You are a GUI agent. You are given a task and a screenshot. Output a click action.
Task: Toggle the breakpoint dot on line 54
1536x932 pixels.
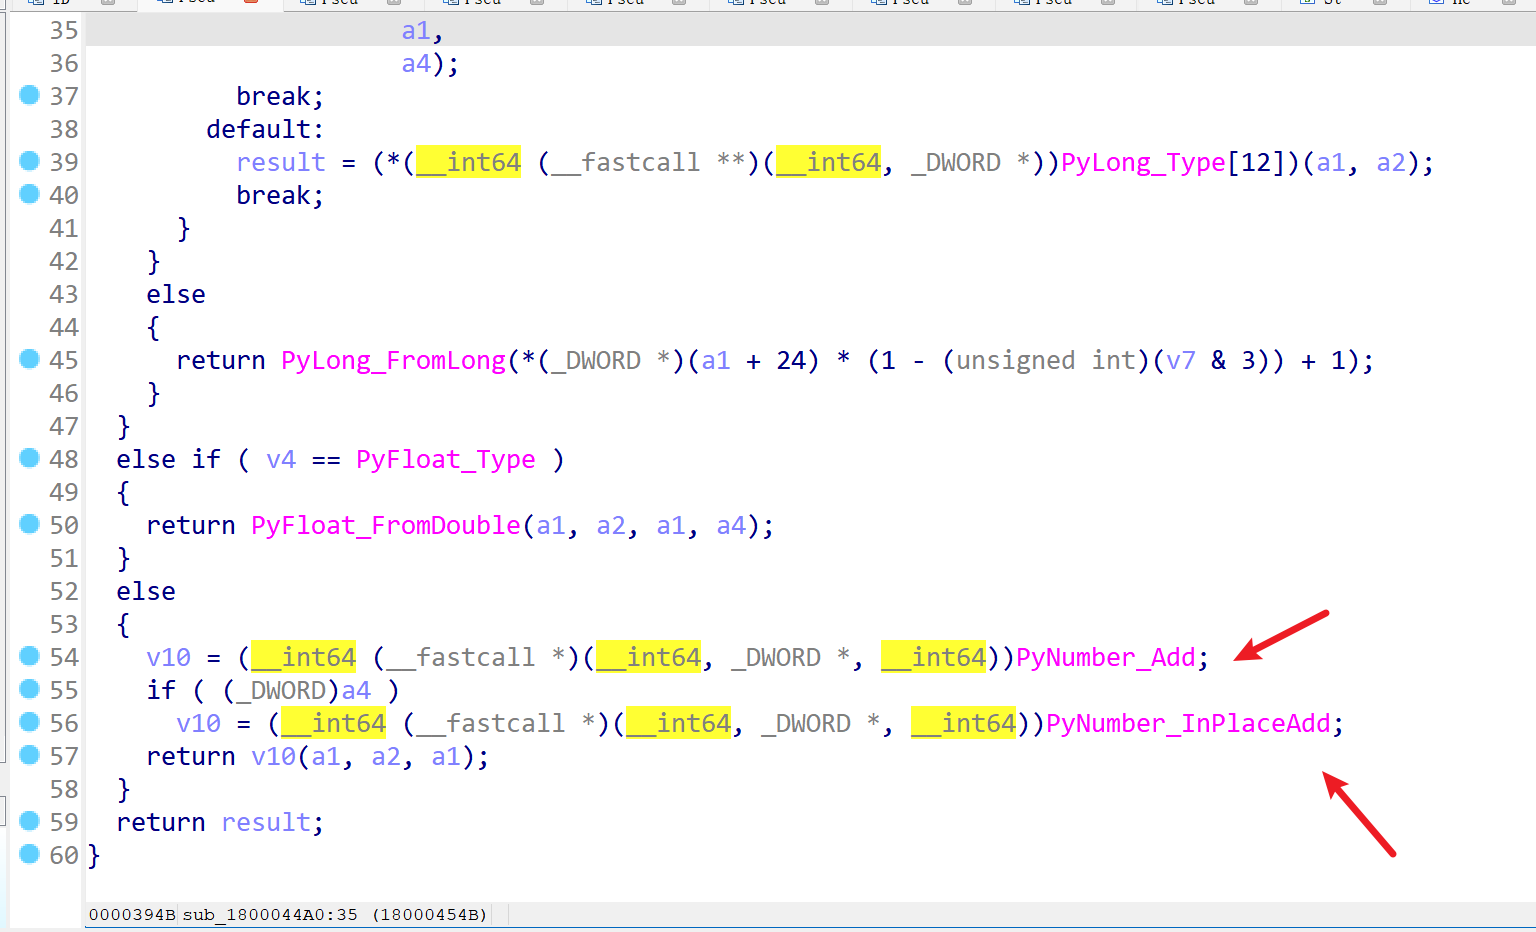29,656
